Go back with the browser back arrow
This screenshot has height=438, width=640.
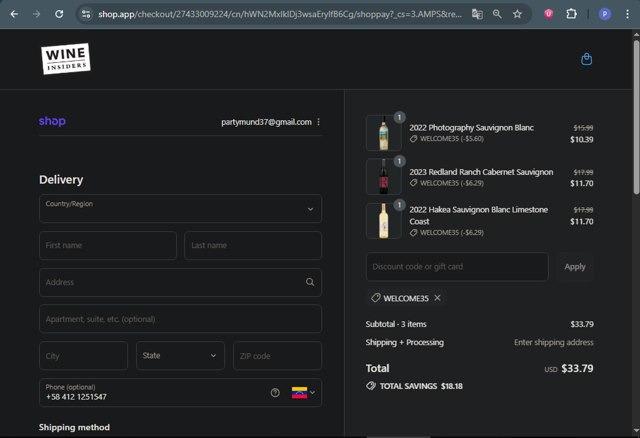14,14
